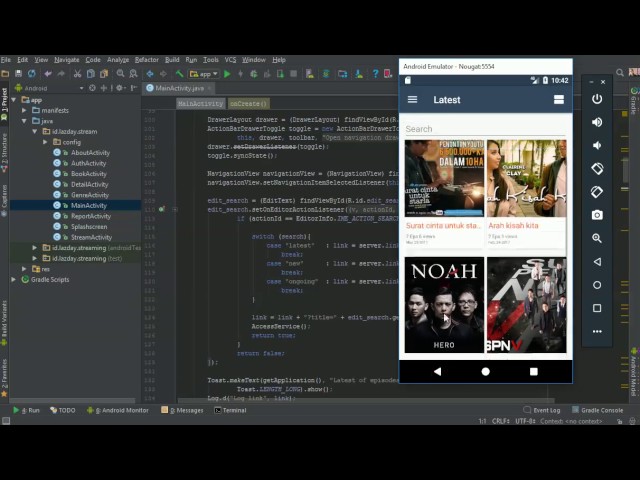Click the Paste clipboard icon

point(104,74)
